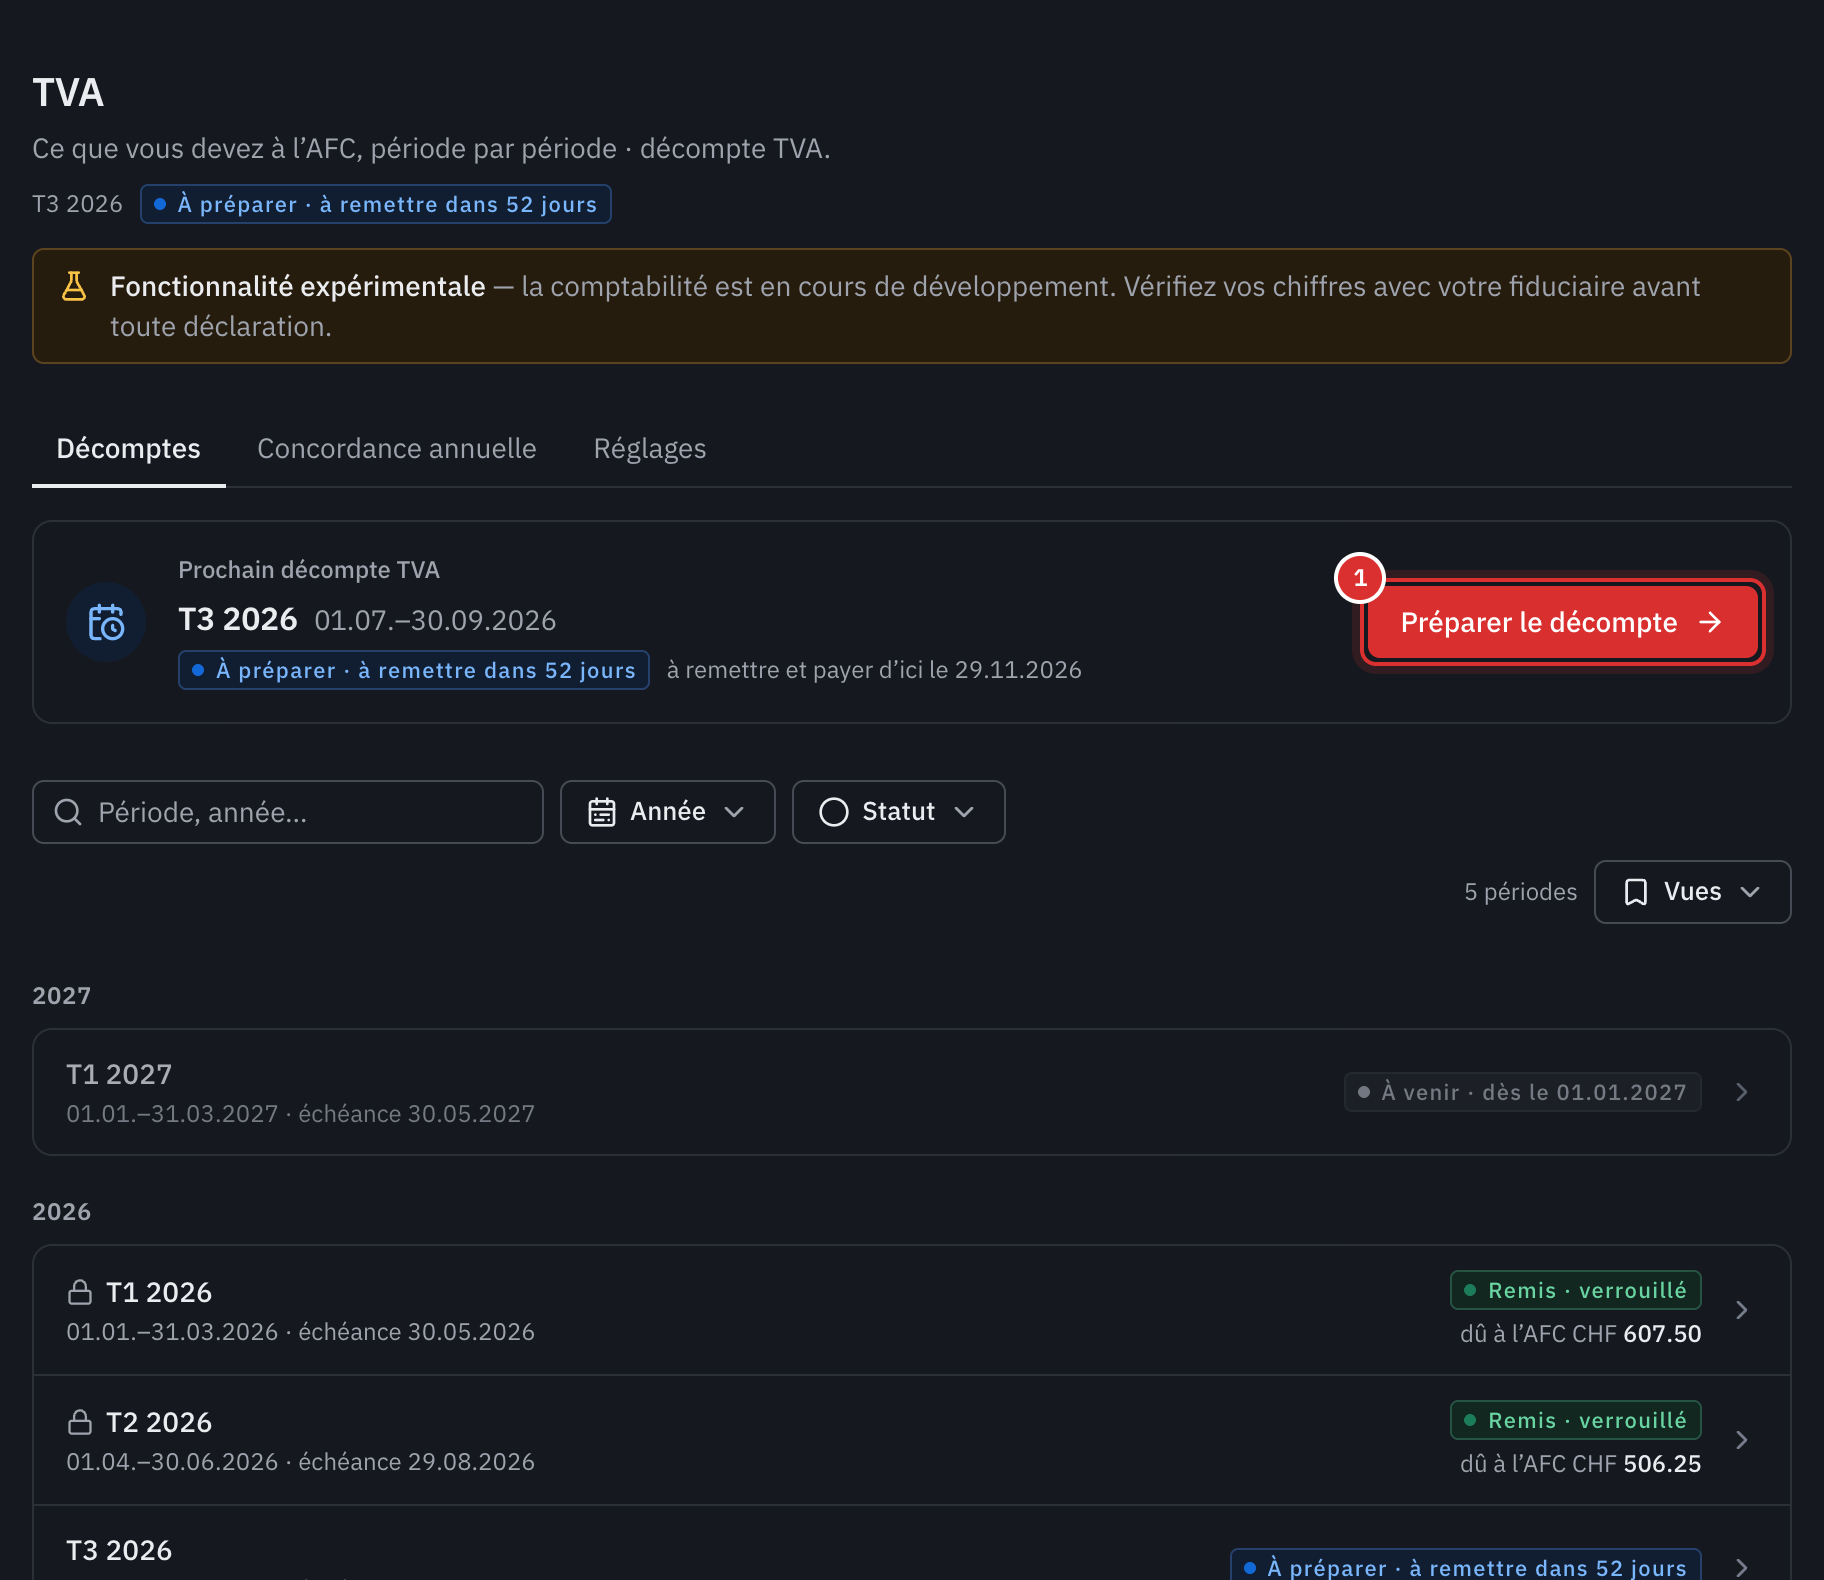
Task: Click the calendar icon on Année filter
Action: point(602,812)
